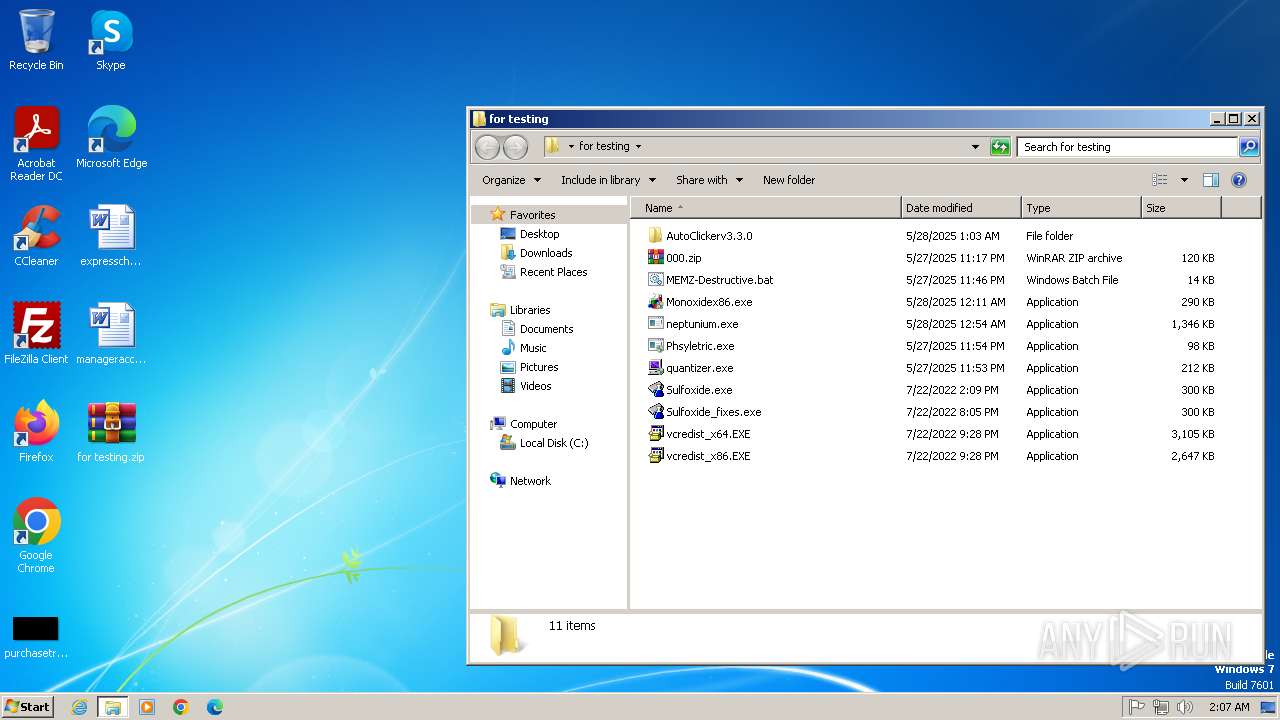Click the Back navigation arrow
The width and height of the screenshot is (1280, 720).
click(x=487, y=147)
